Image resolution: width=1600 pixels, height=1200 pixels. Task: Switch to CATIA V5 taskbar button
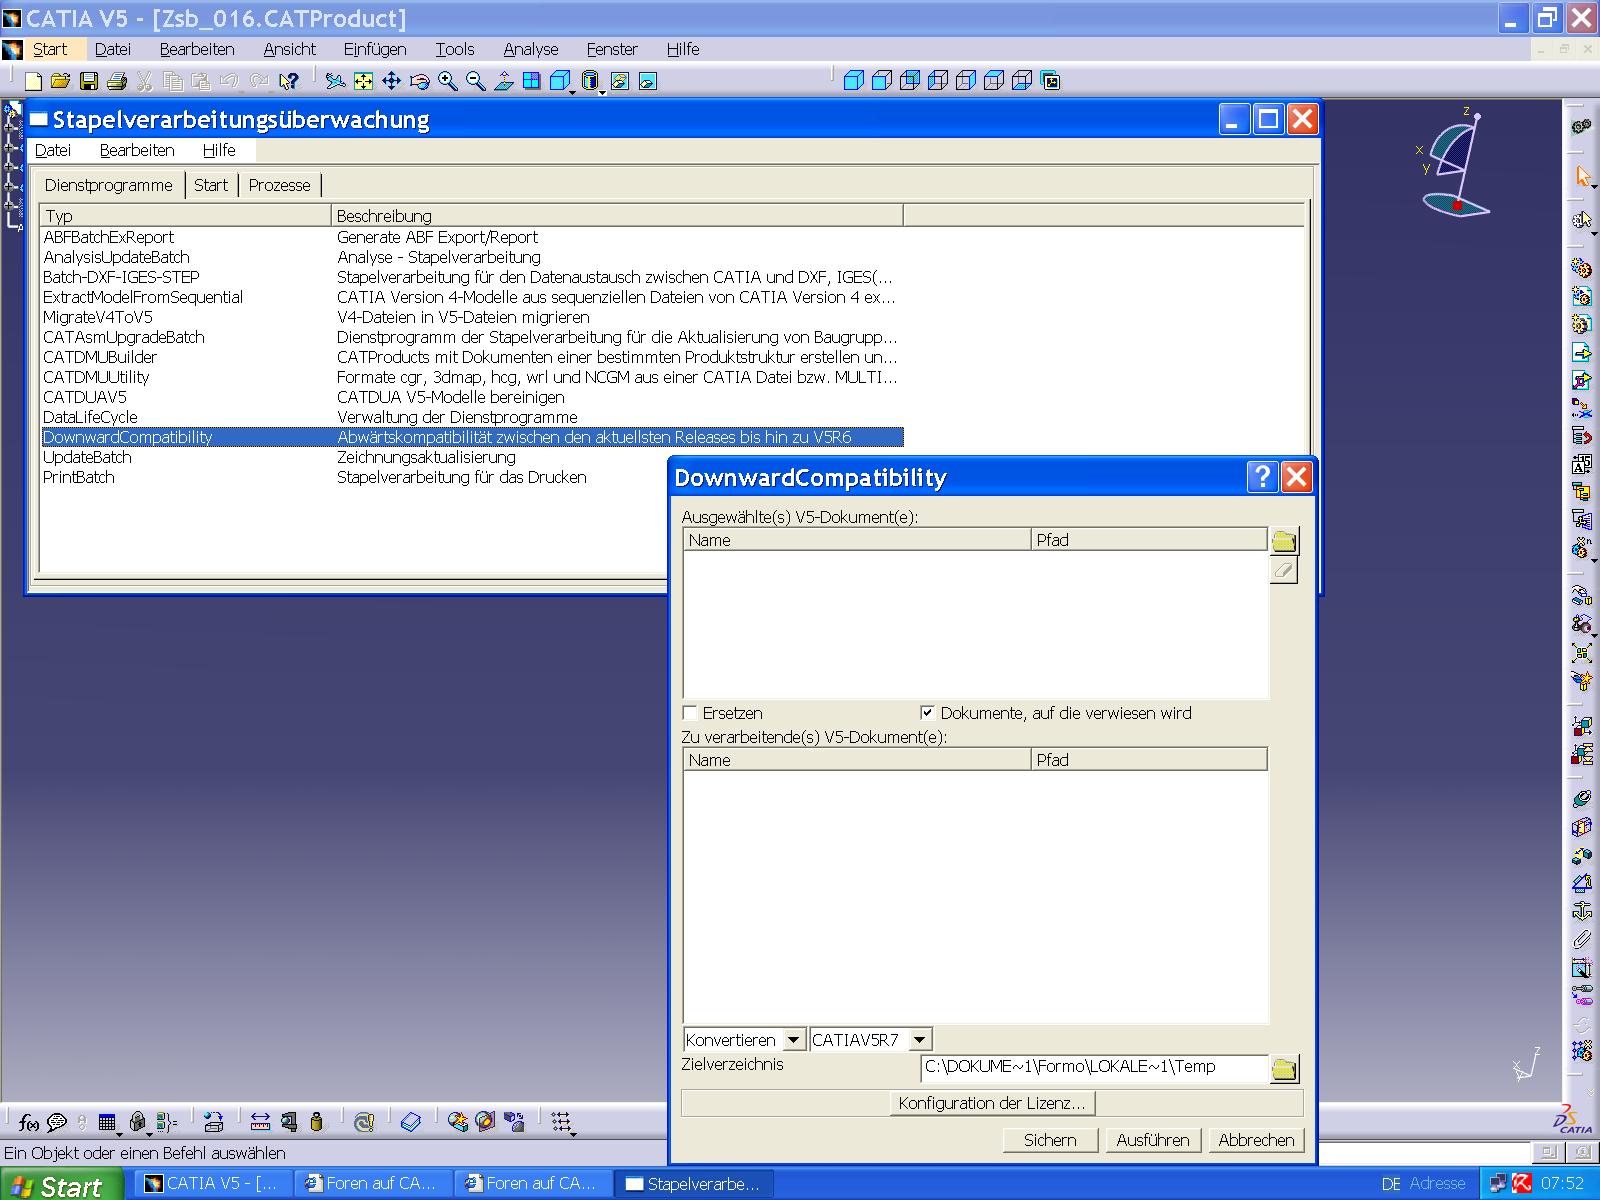(x=213, y=1184)
